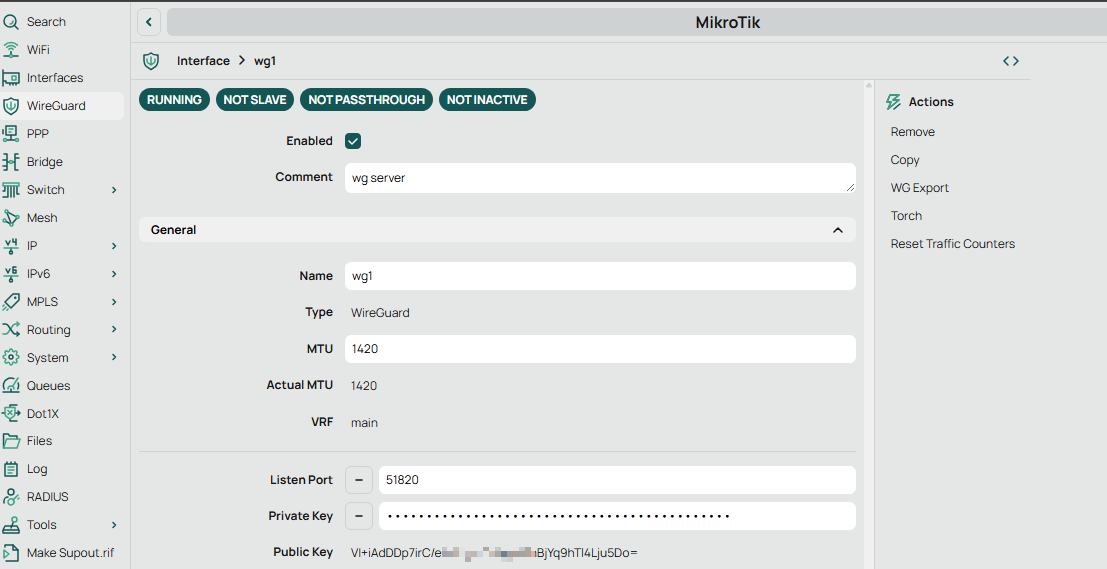Click the VRF value main

tap(364, 423)
